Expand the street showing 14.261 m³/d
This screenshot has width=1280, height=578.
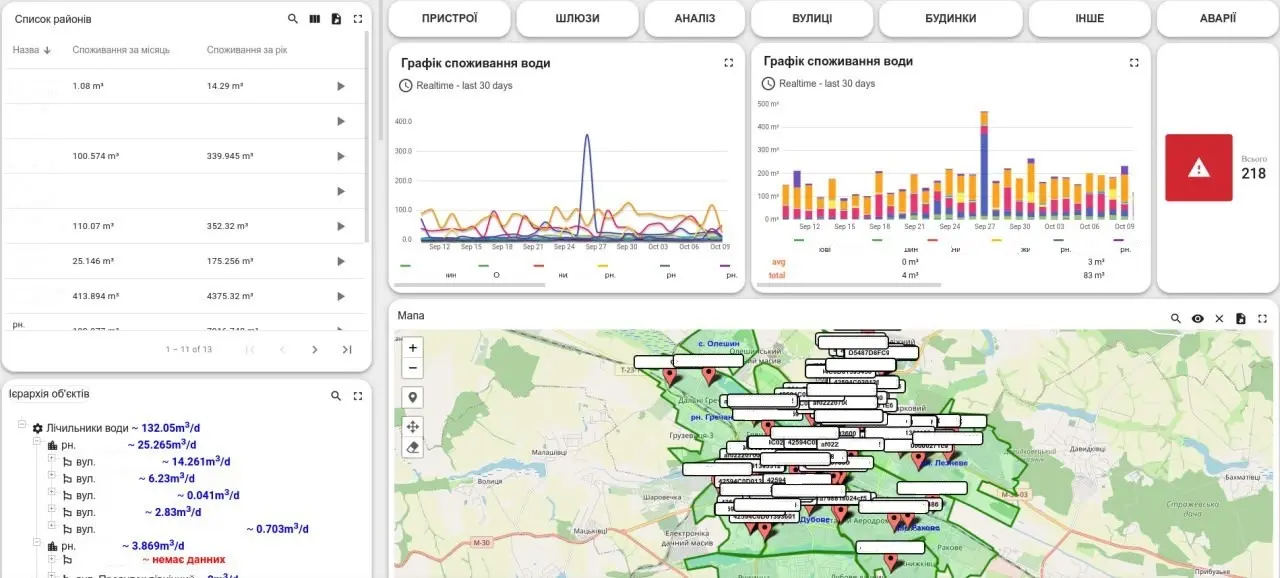click(x=52, y=461)
